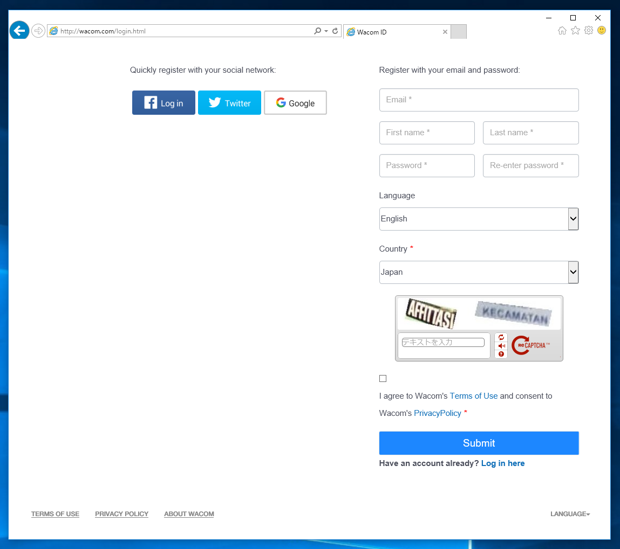Register with Facebook Log in button
Viewport: 620px width, 549px height.
coord(163,103)
